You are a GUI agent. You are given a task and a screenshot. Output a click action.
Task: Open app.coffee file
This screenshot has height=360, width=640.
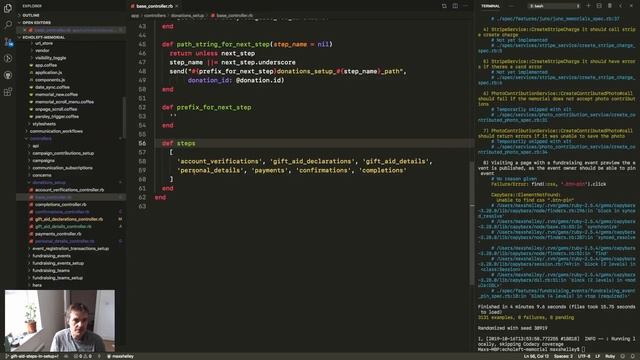coord(46,65)
